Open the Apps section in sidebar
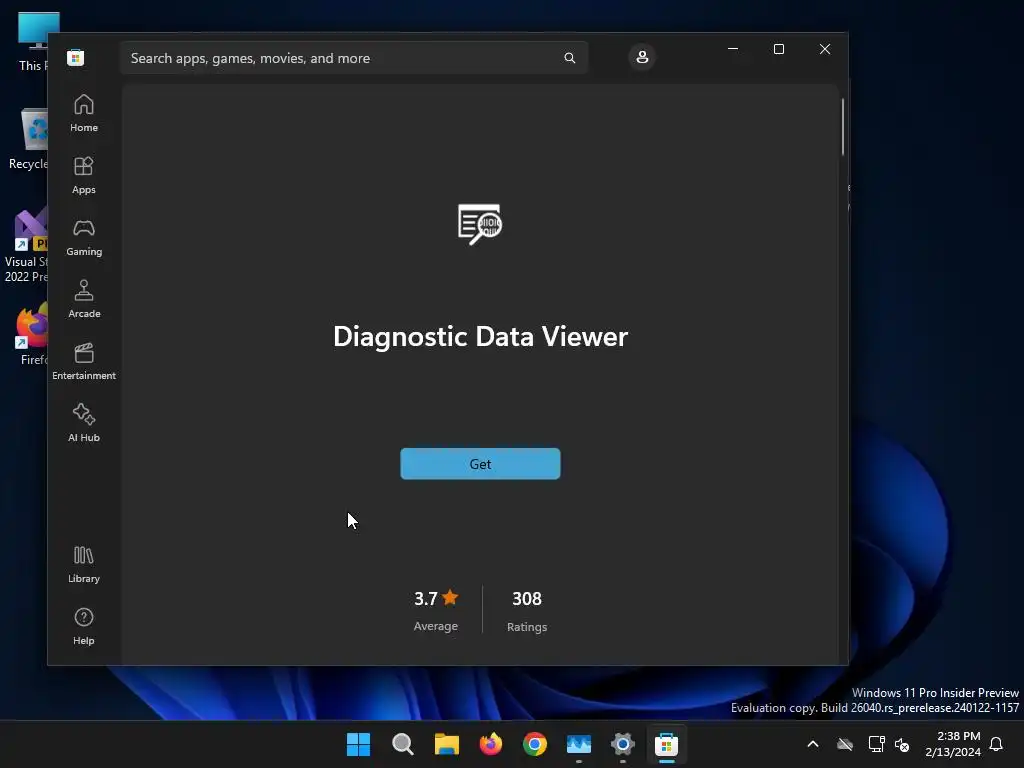 point(84,176)
